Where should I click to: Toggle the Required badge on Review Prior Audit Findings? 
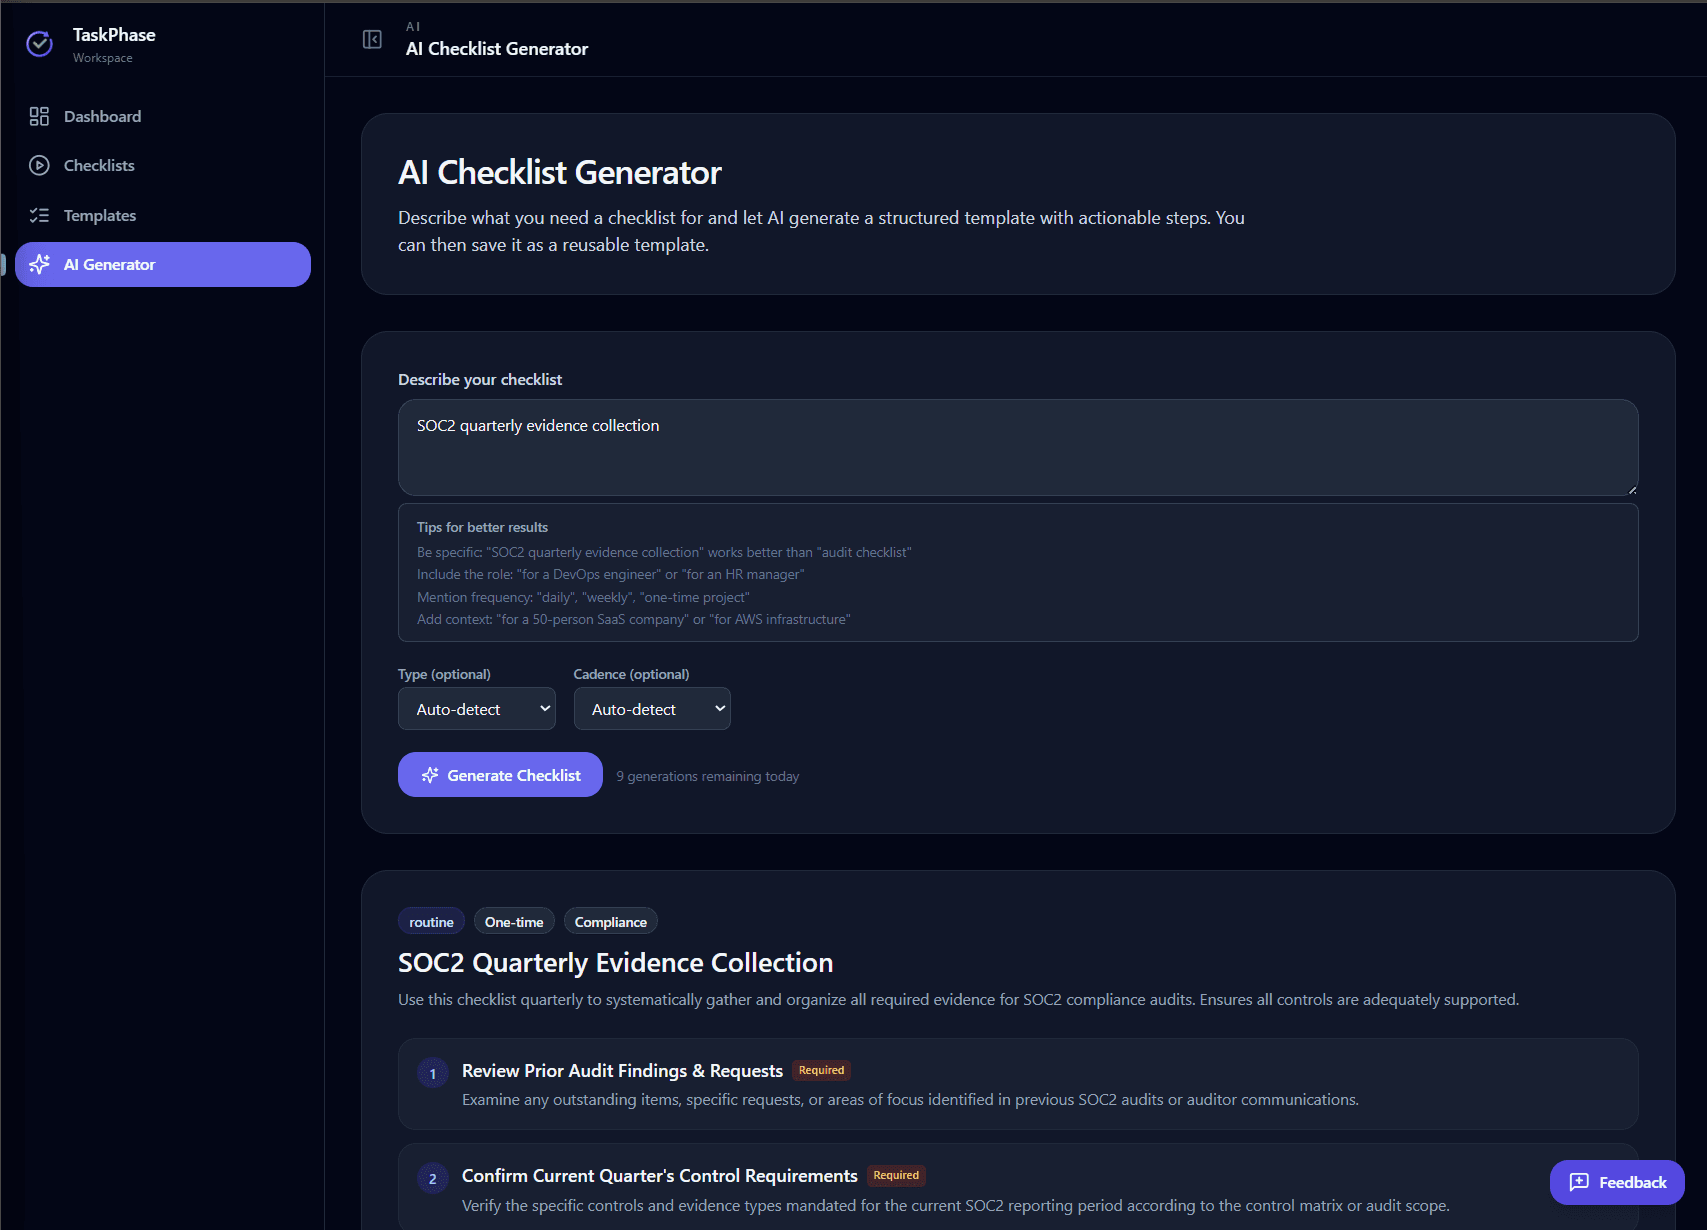click(820, 1070)
